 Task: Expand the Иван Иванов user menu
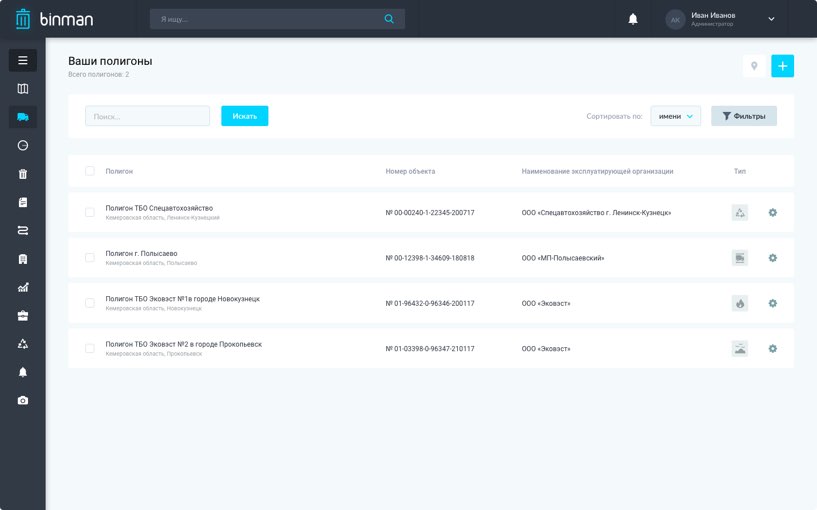click(771, 19)
